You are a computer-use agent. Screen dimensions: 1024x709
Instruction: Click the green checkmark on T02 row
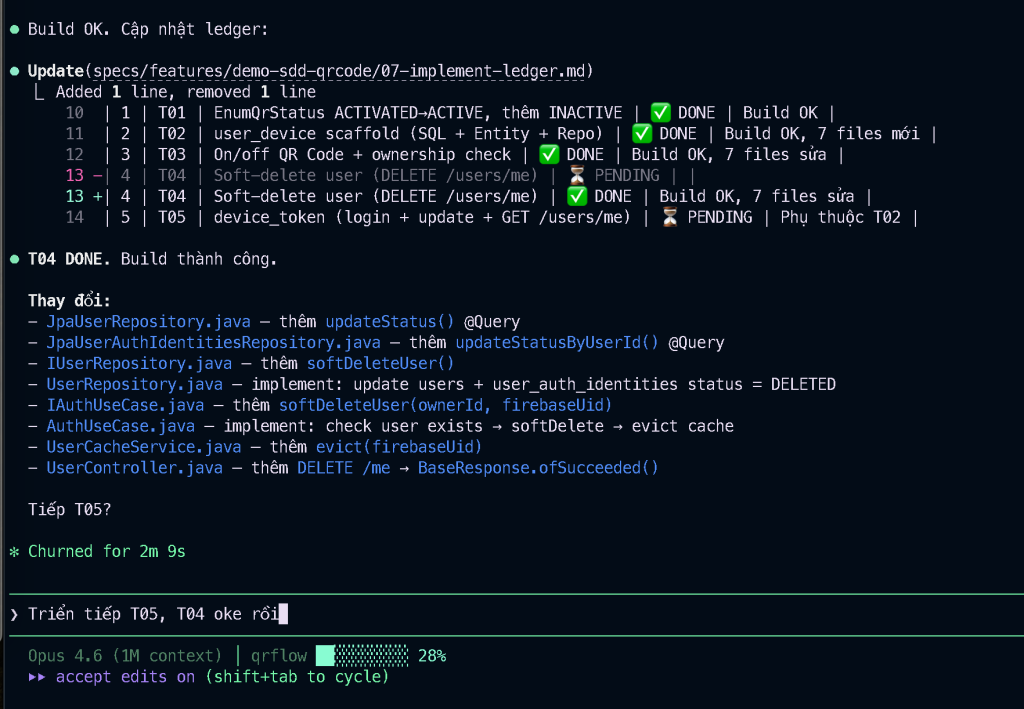[x=641, y=134]
